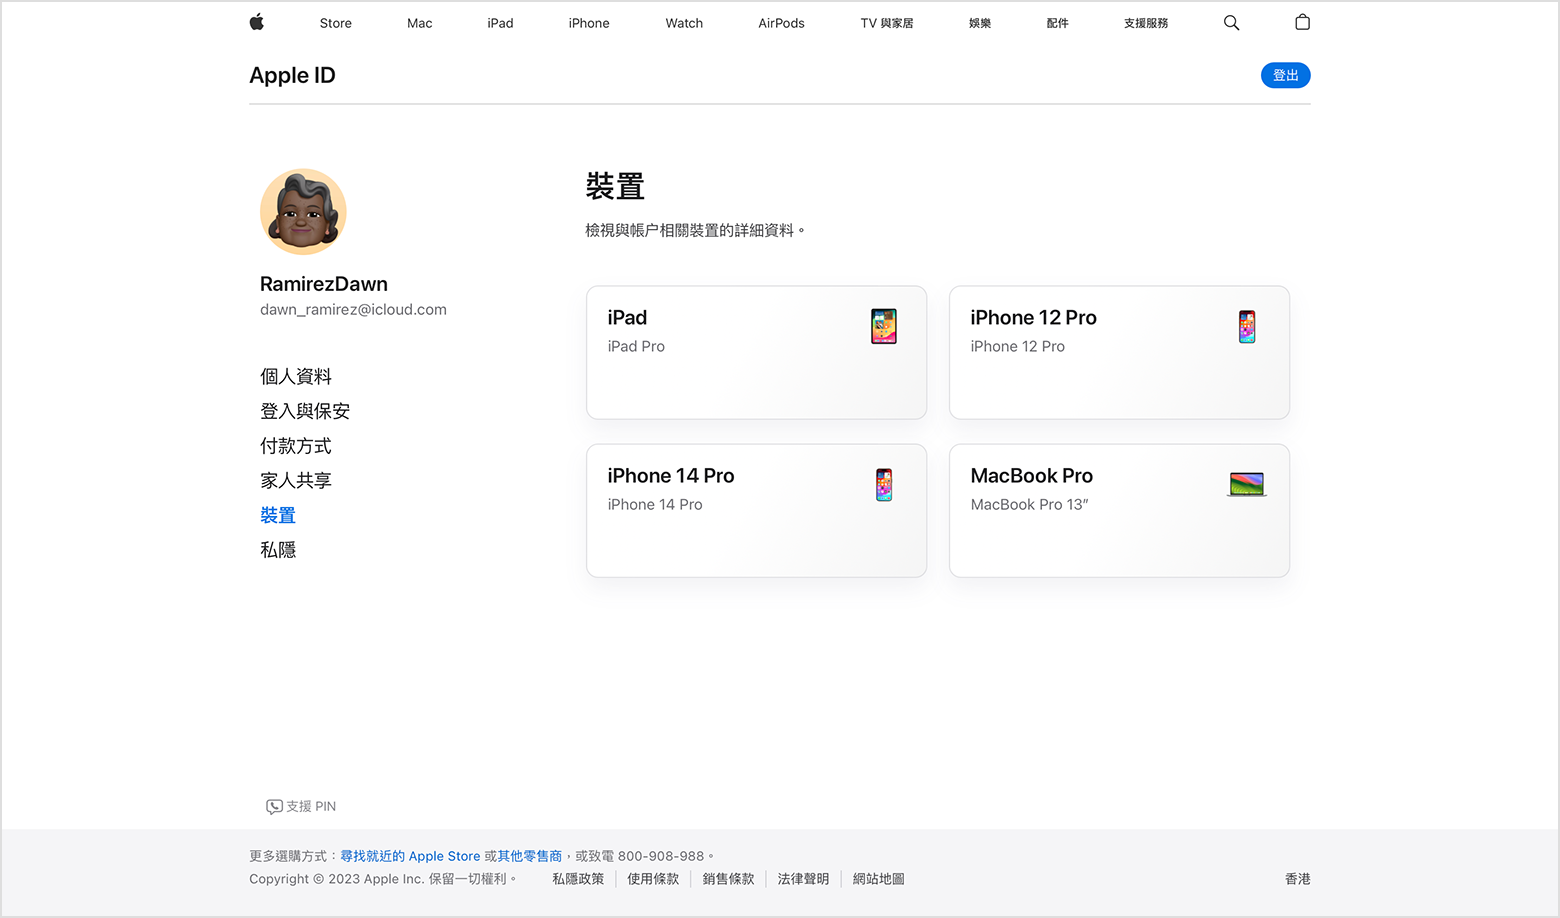Open the 支援服務 navigation item
Screen dimensions: 1560x918
coord(1146,23)
